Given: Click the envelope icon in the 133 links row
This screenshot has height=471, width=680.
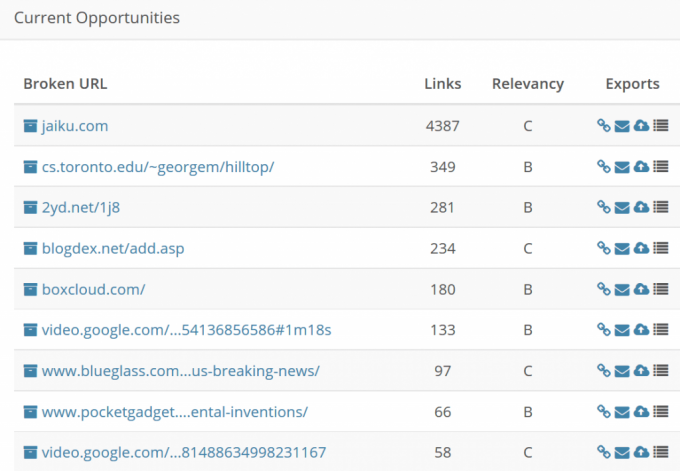Looking at the screenshot, I should 622,330.
